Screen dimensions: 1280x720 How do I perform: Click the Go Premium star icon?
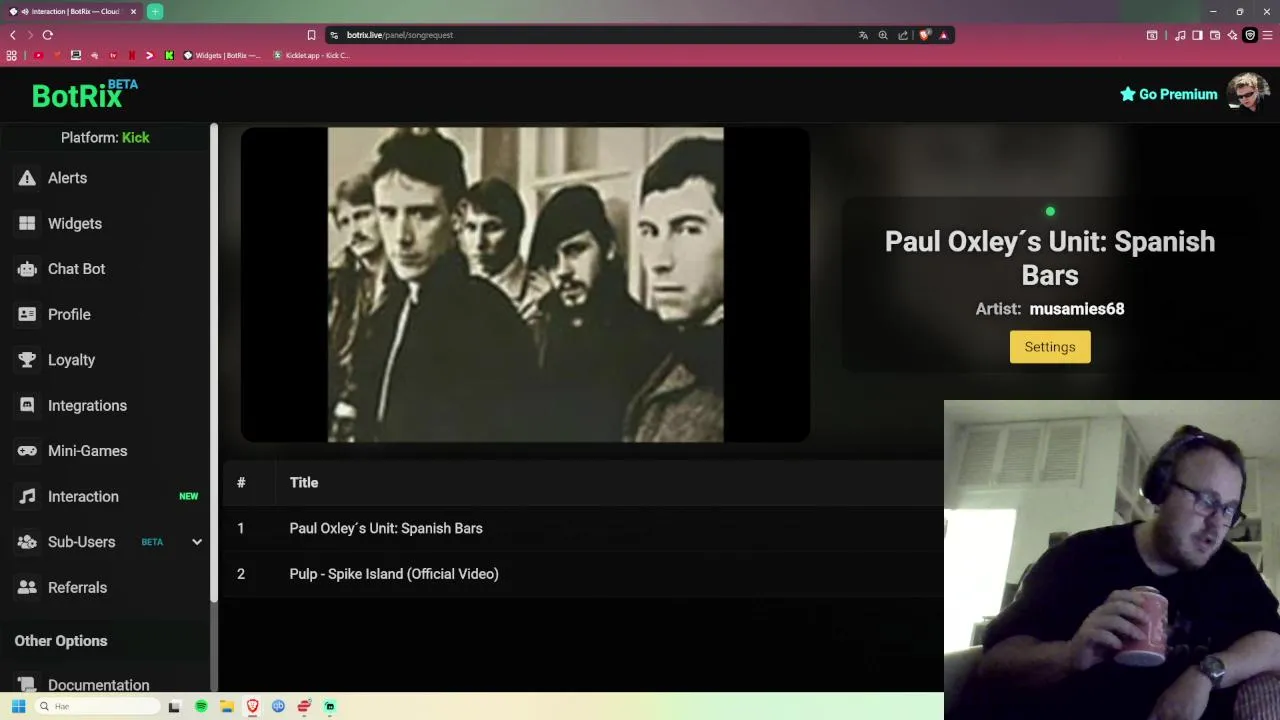1128,94
